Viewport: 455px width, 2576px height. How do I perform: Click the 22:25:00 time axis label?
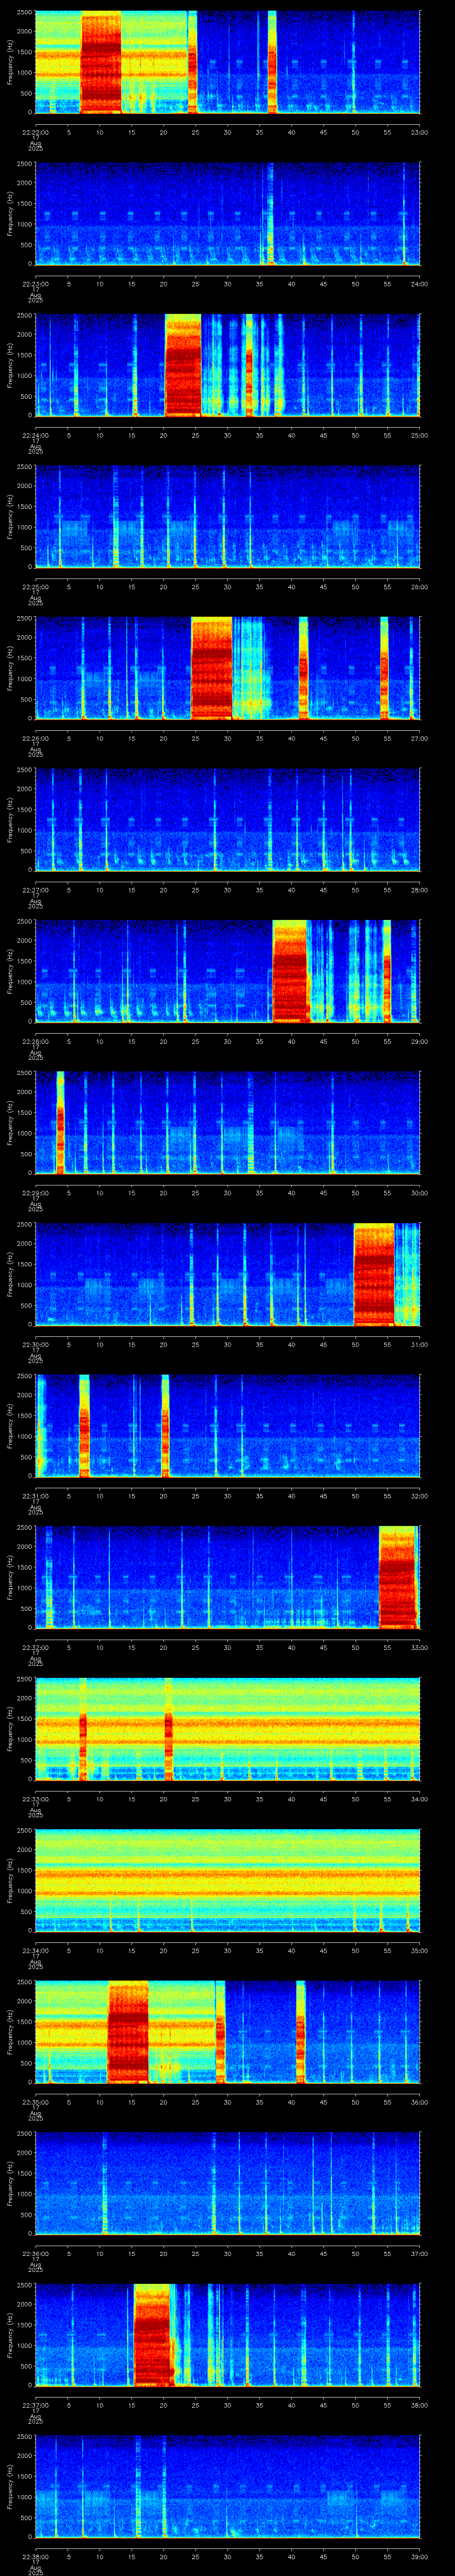pos(36,586)
